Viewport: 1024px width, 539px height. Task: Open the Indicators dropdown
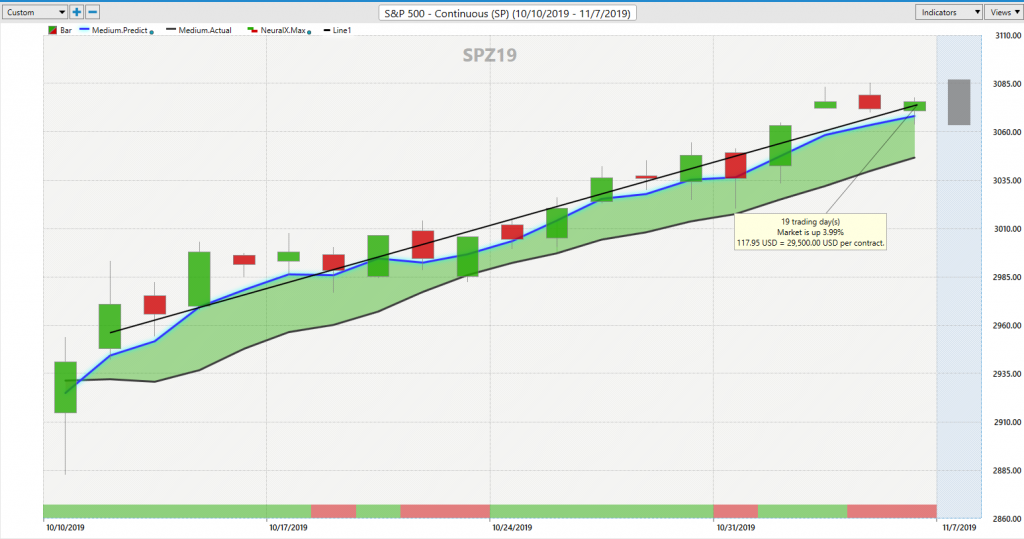click(948, 12)
